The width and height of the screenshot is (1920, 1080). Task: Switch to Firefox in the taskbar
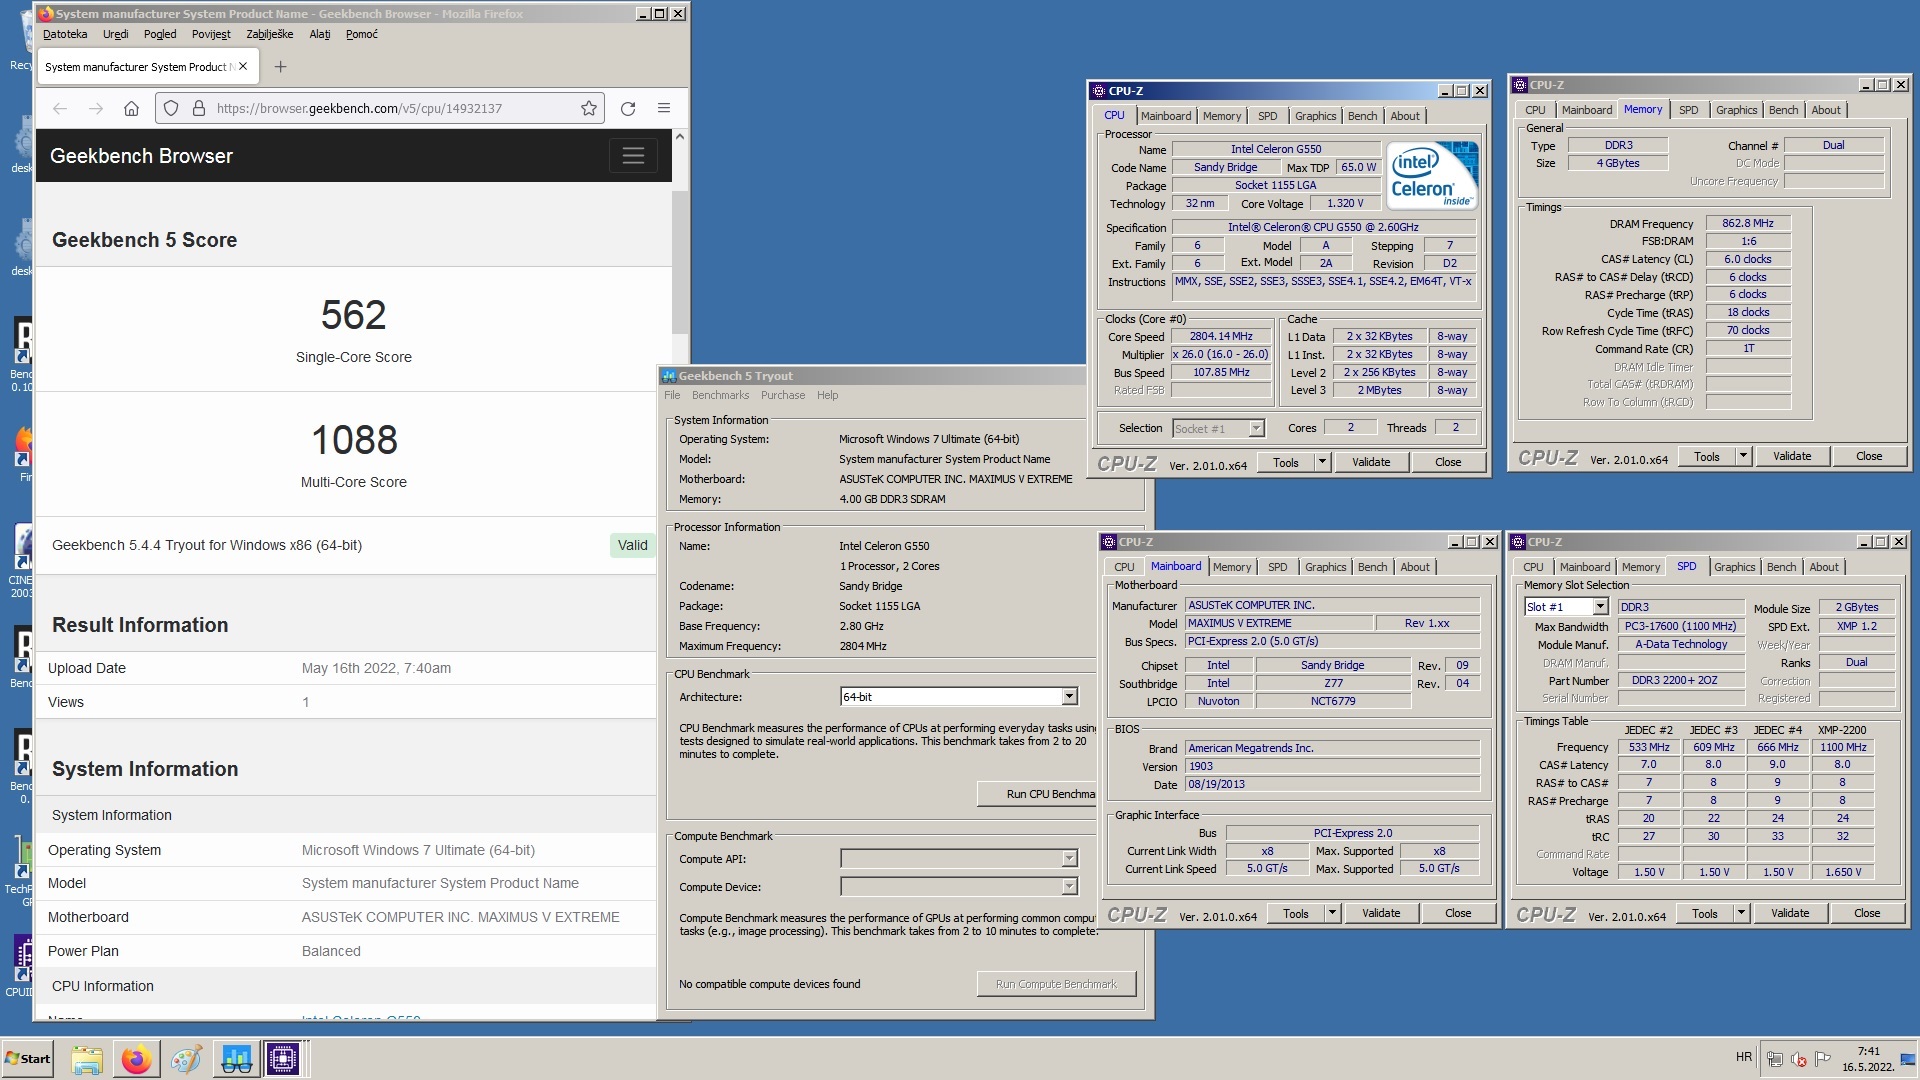(137, 1059)
